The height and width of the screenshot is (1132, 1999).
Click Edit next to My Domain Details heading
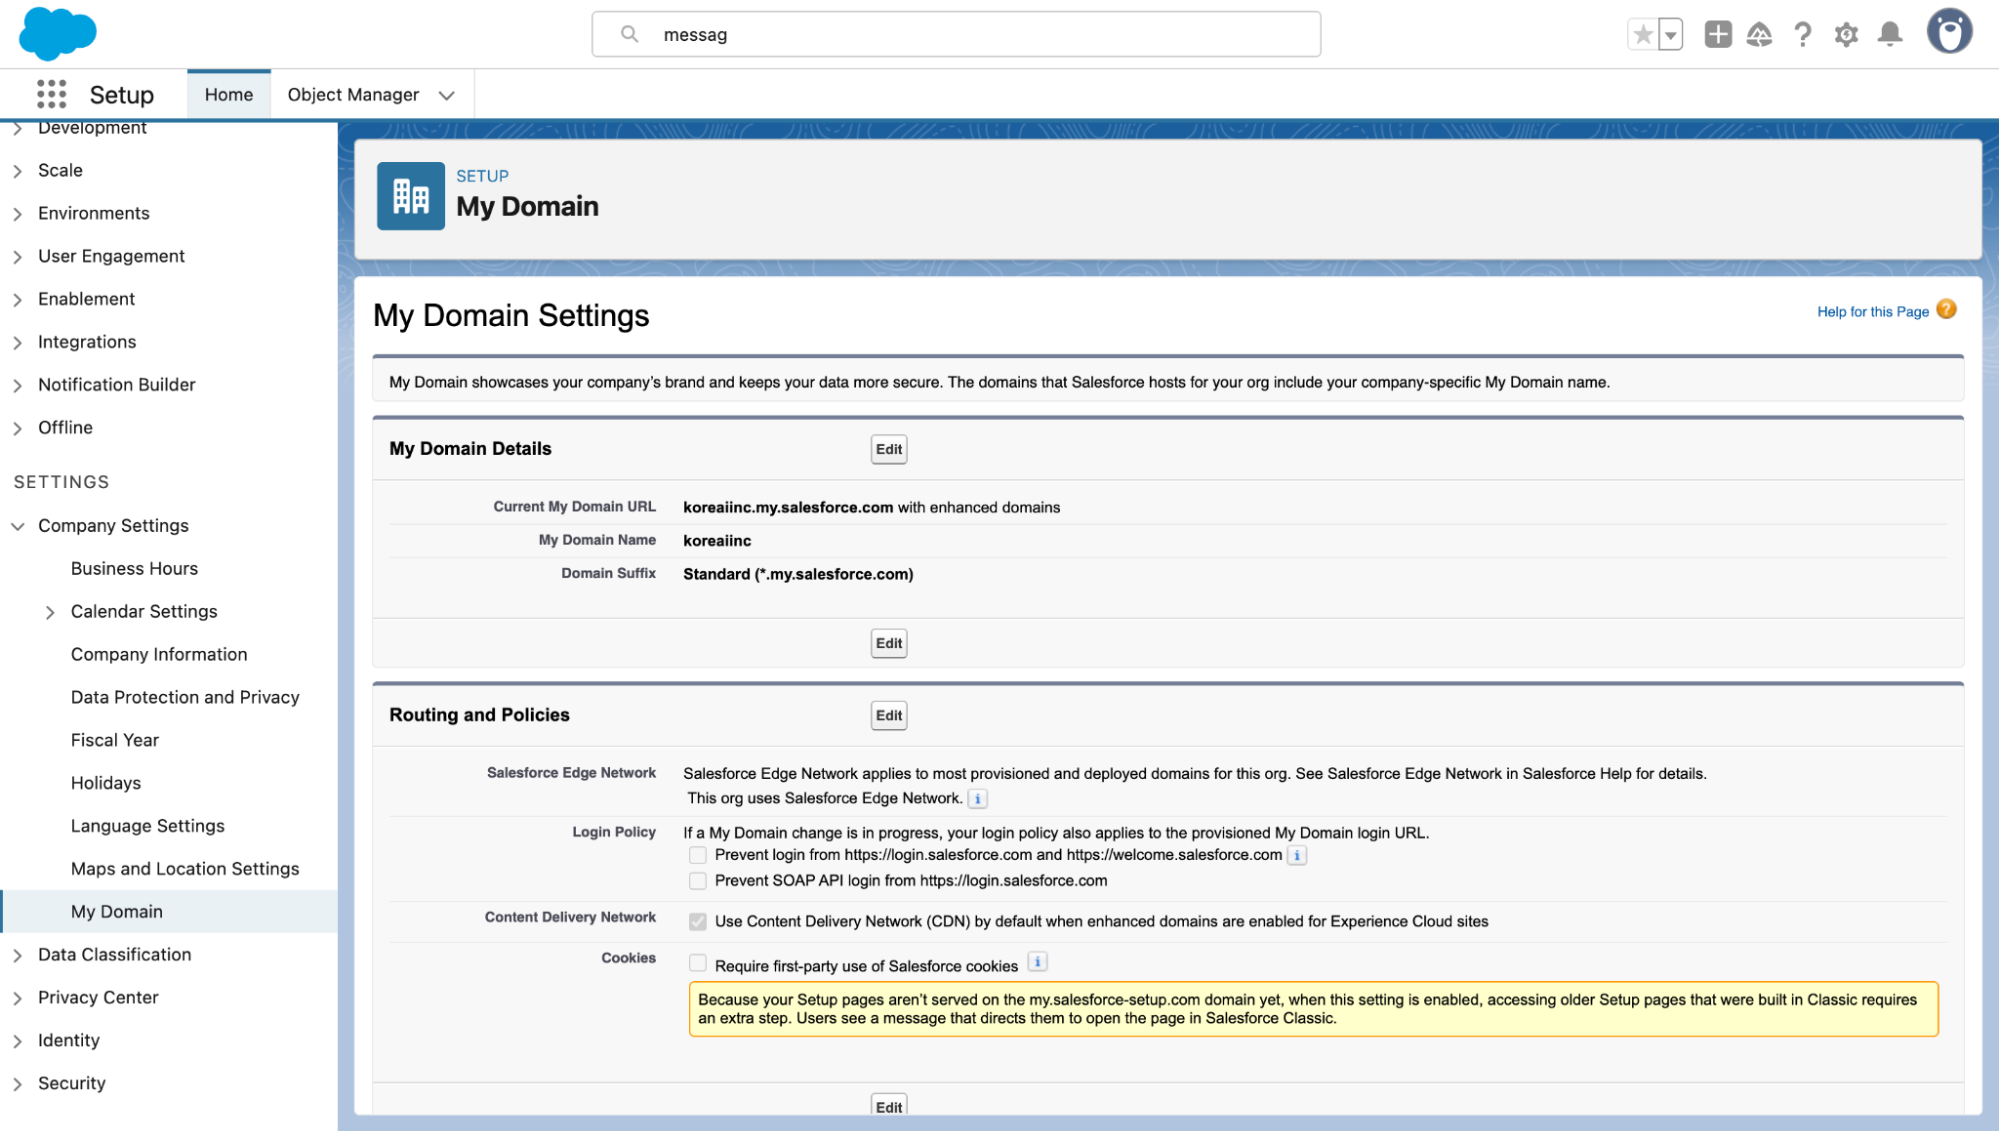click(x=889, y=449)
